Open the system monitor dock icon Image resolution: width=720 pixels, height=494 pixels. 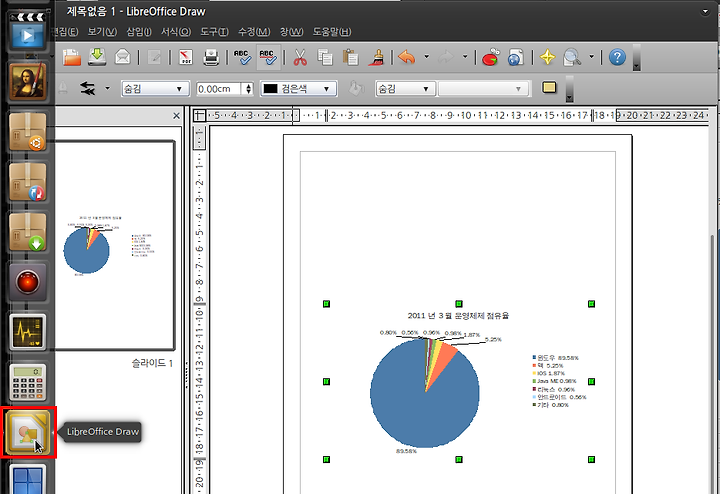(28, 332)
